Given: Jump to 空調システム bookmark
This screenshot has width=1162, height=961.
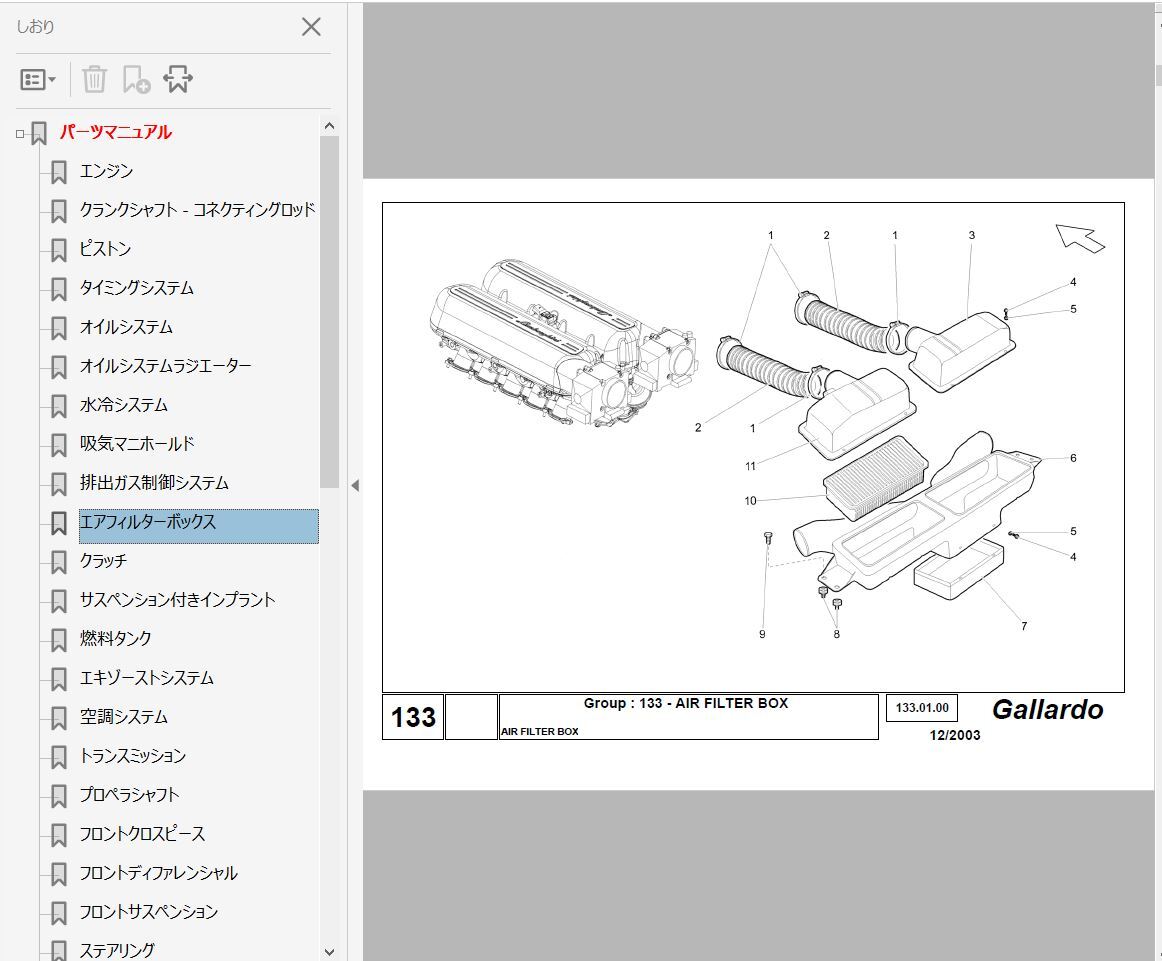Looking at the screenshot, I should (x=124, y=717).
